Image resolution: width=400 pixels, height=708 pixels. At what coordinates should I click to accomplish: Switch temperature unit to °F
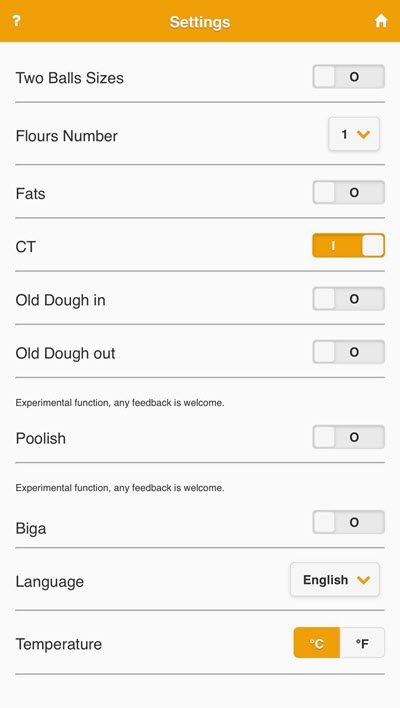[x=362, y=643]
